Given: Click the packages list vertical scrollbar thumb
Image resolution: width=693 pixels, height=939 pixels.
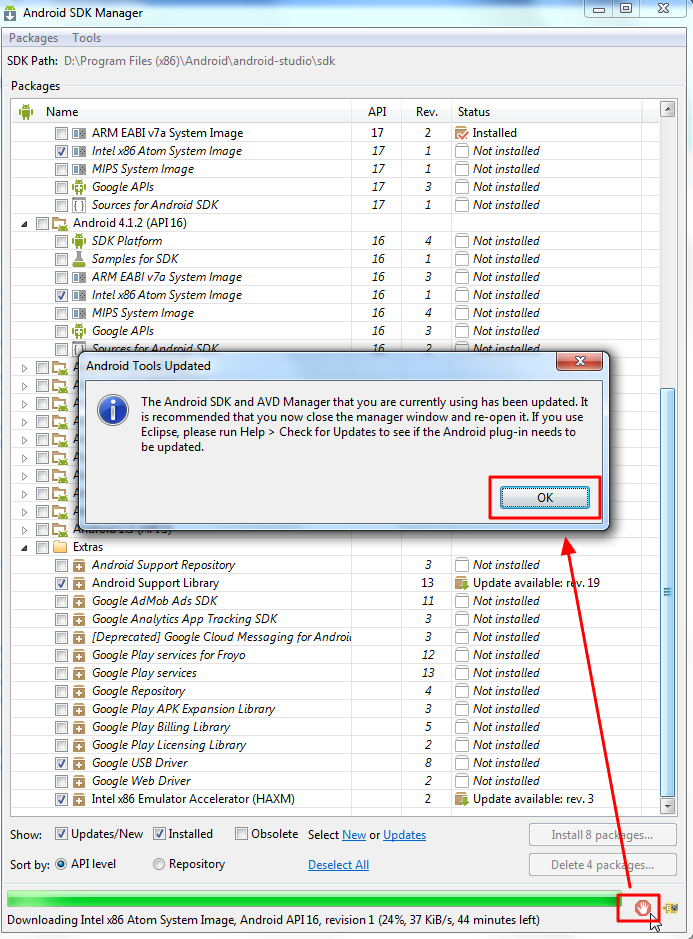Looking at the screenshot, I should click(667, 592).
